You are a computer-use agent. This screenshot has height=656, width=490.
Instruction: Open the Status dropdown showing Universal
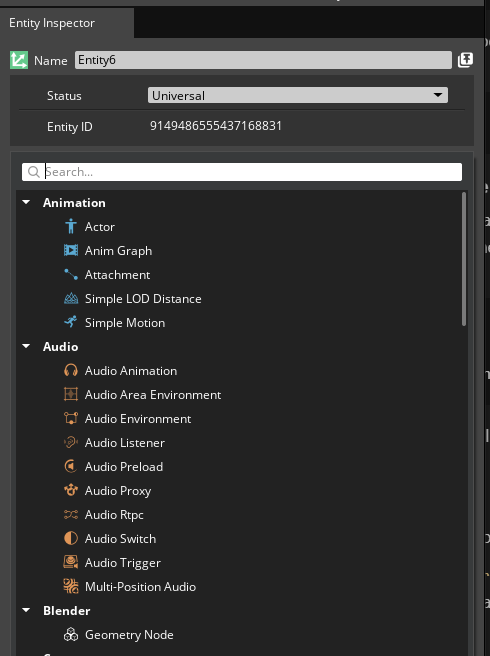298,95
